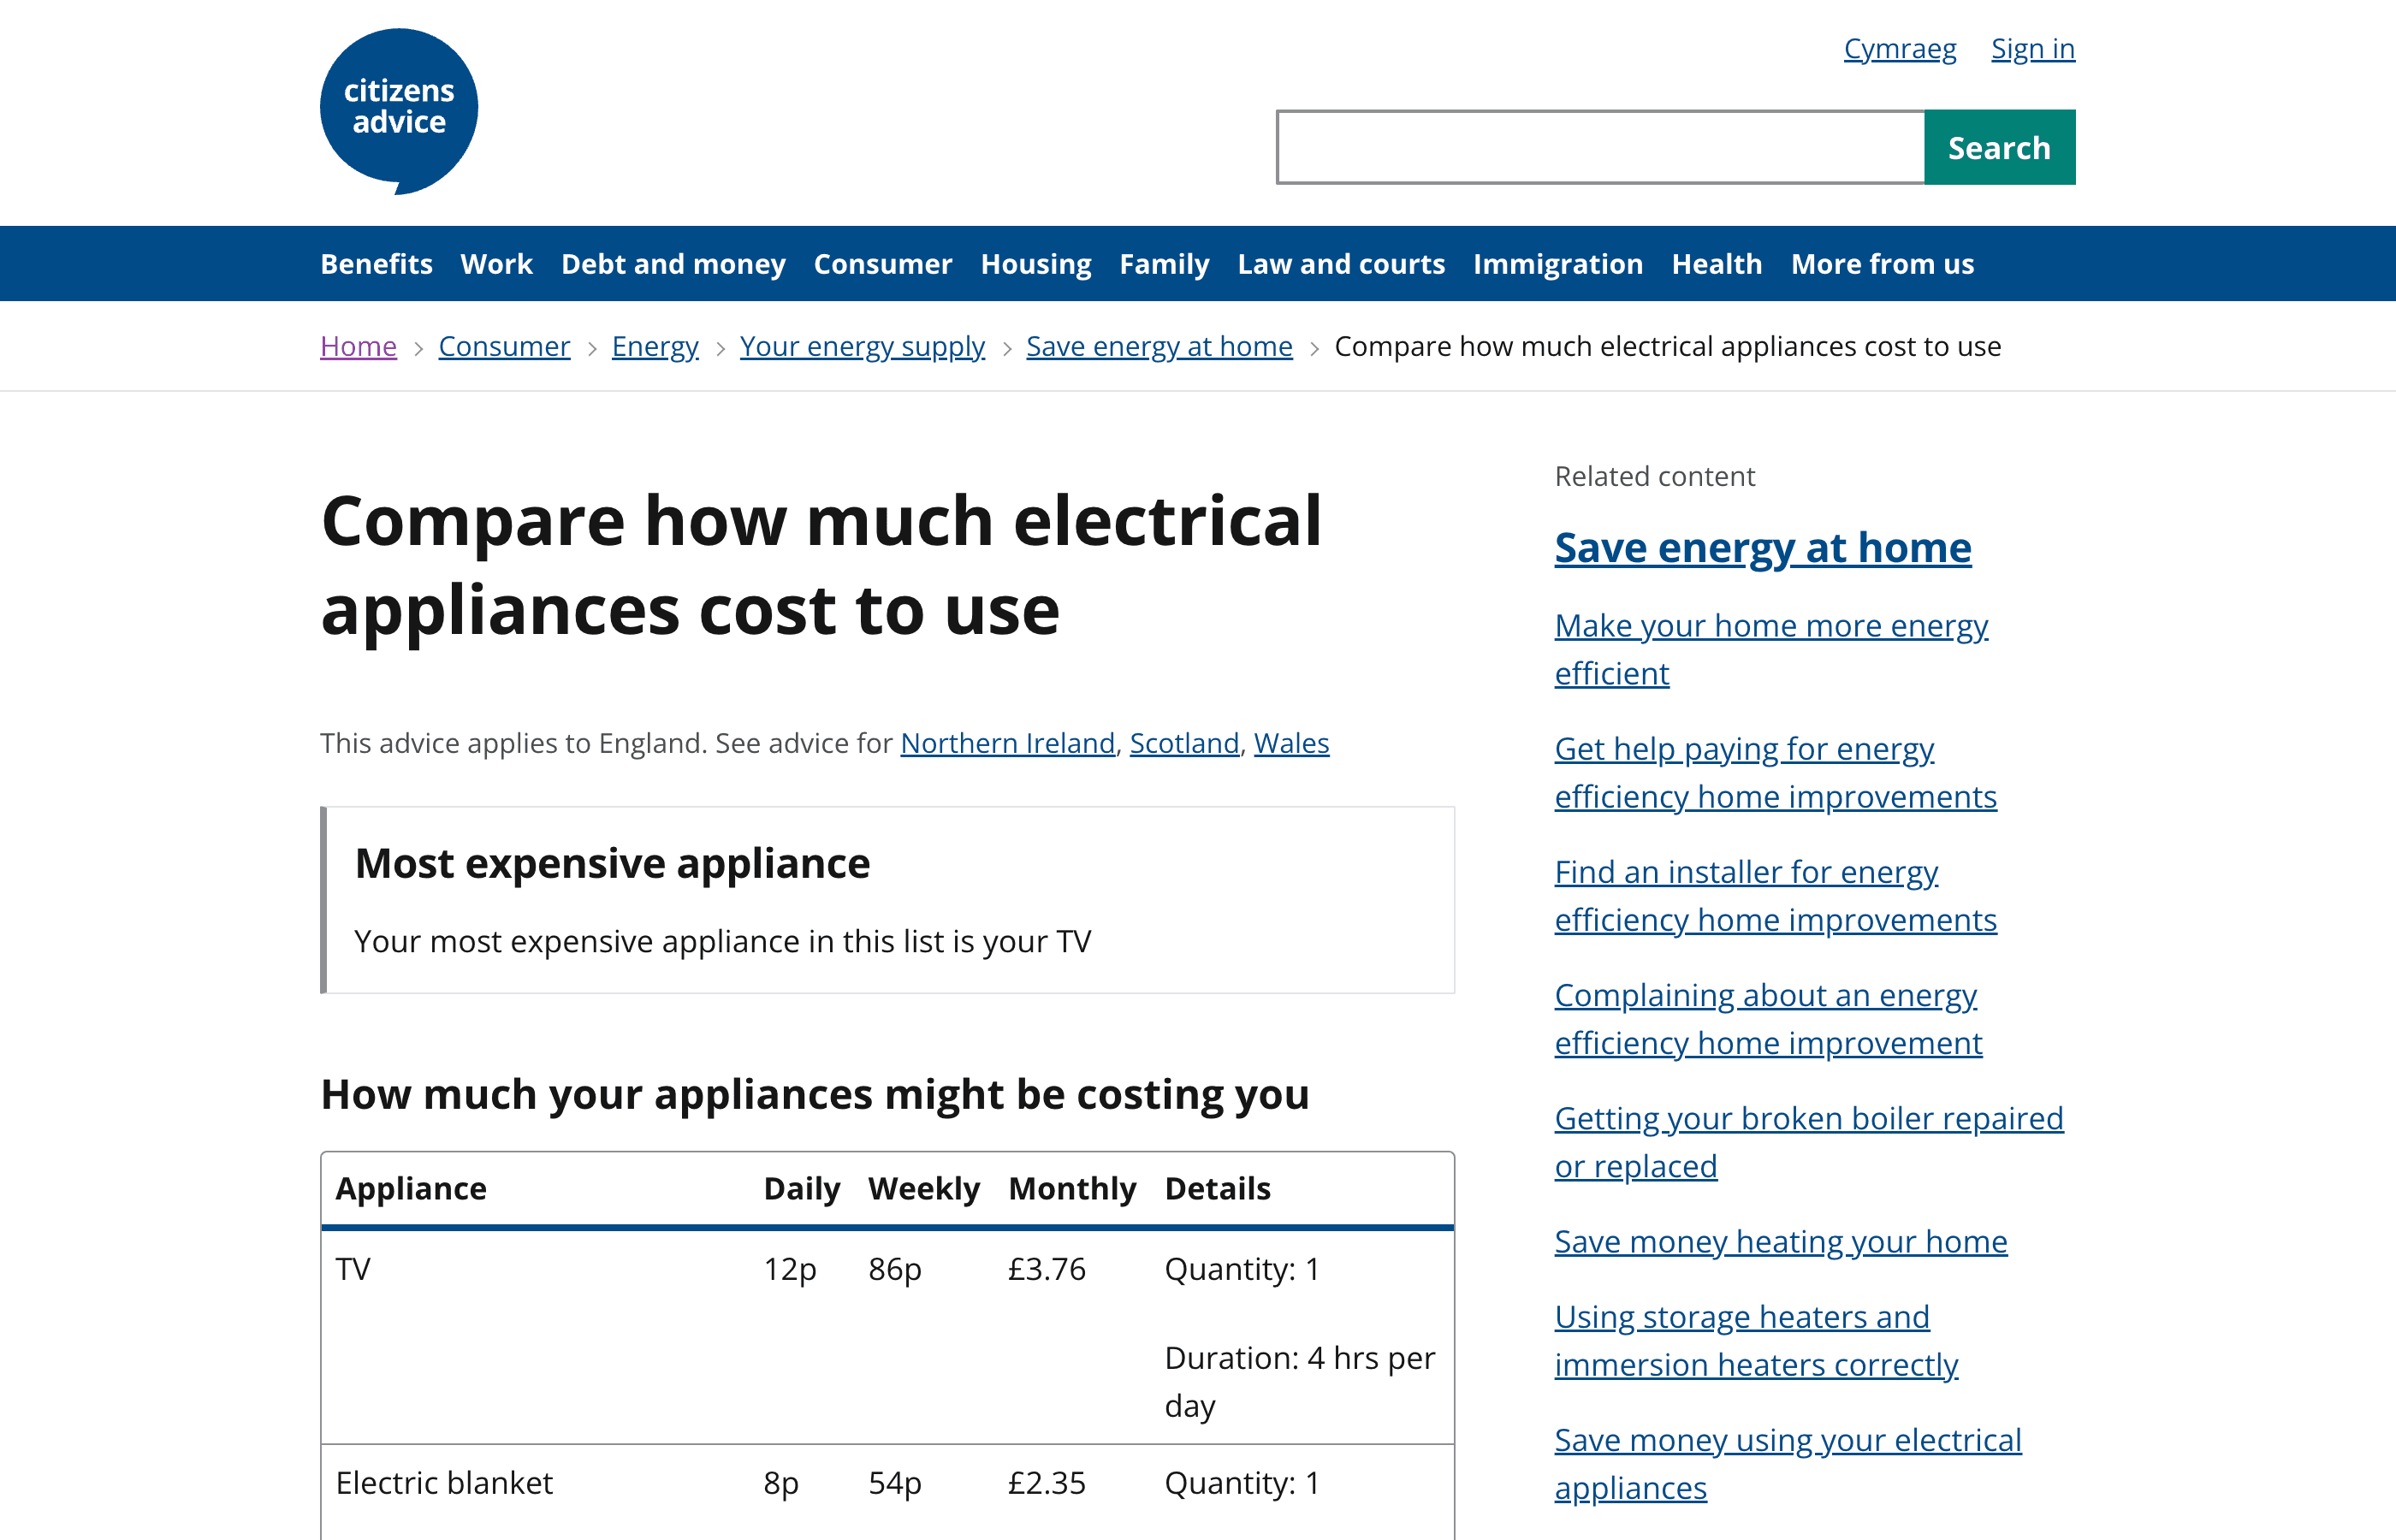Click the Duration: 4 hrs per day text
The width and height of the screenshot is (2396, 1540).
(x=1299, y=1381)
